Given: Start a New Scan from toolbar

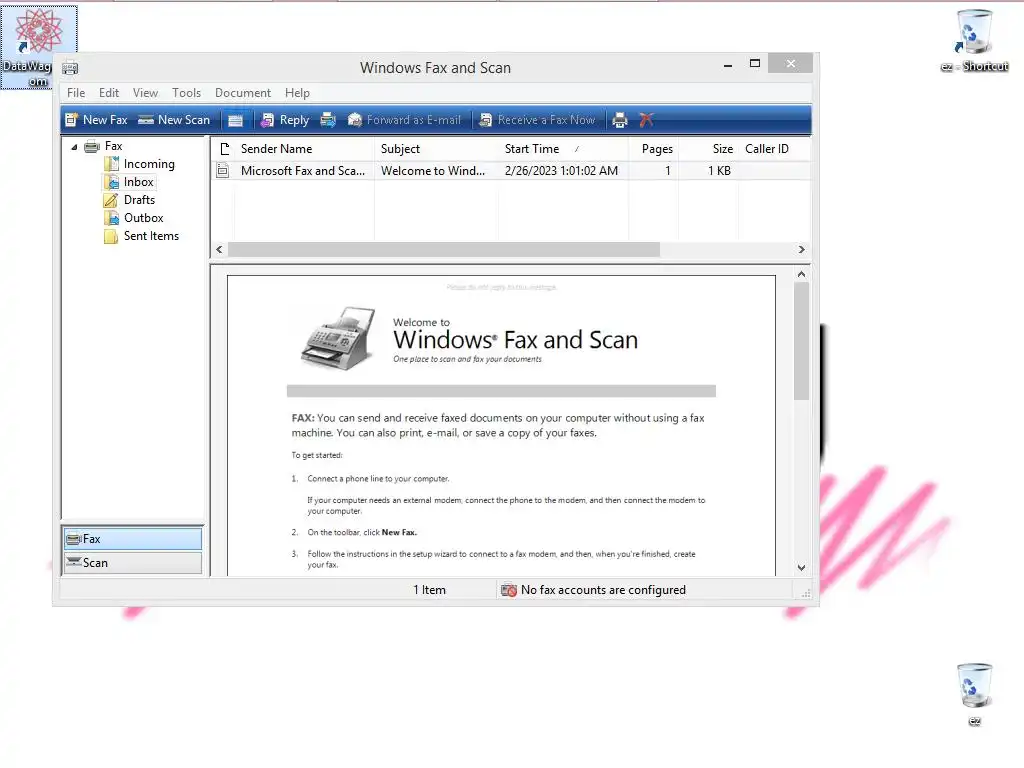Looking at the screenshot, I should pyautogui.click(x=174, y=120).
